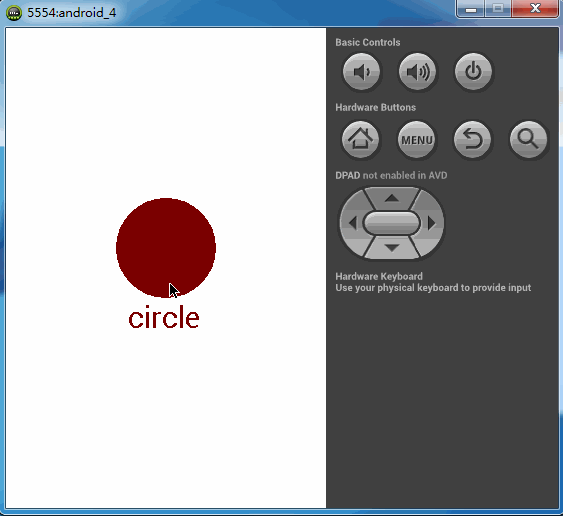Tap the back arrow hardware button
Image resolution: width=563 pixels, height=516 pixels.
click(472, 140)
